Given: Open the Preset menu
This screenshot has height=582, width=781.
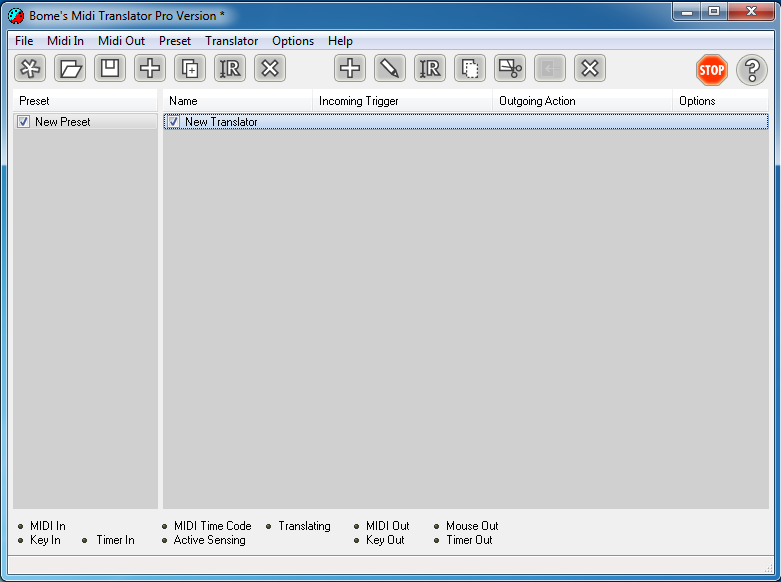Looking at the screenshot, I should click(175, 41).
